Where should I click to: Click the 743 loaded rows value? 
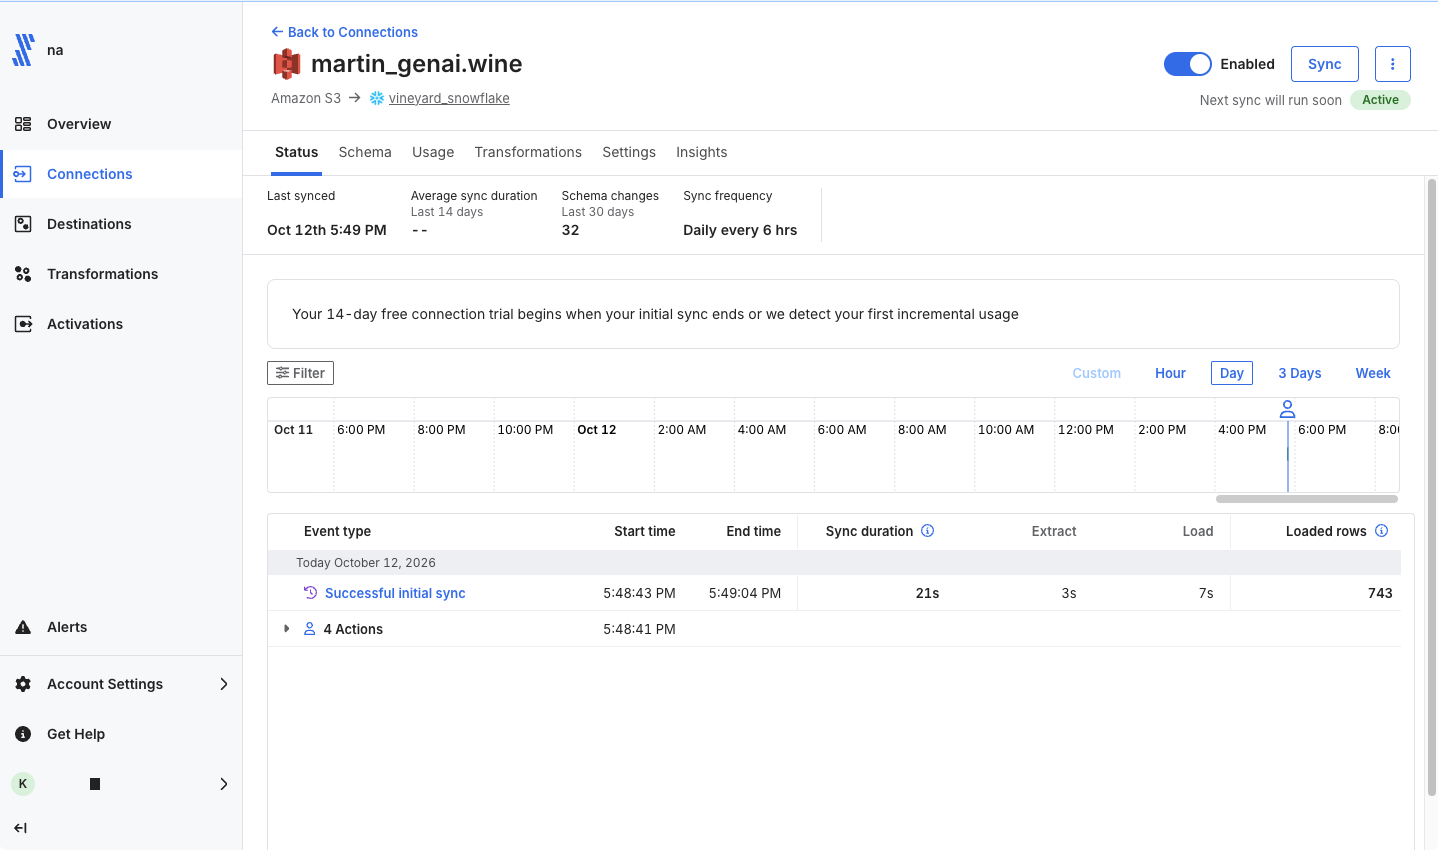(x=1380, y=593)
